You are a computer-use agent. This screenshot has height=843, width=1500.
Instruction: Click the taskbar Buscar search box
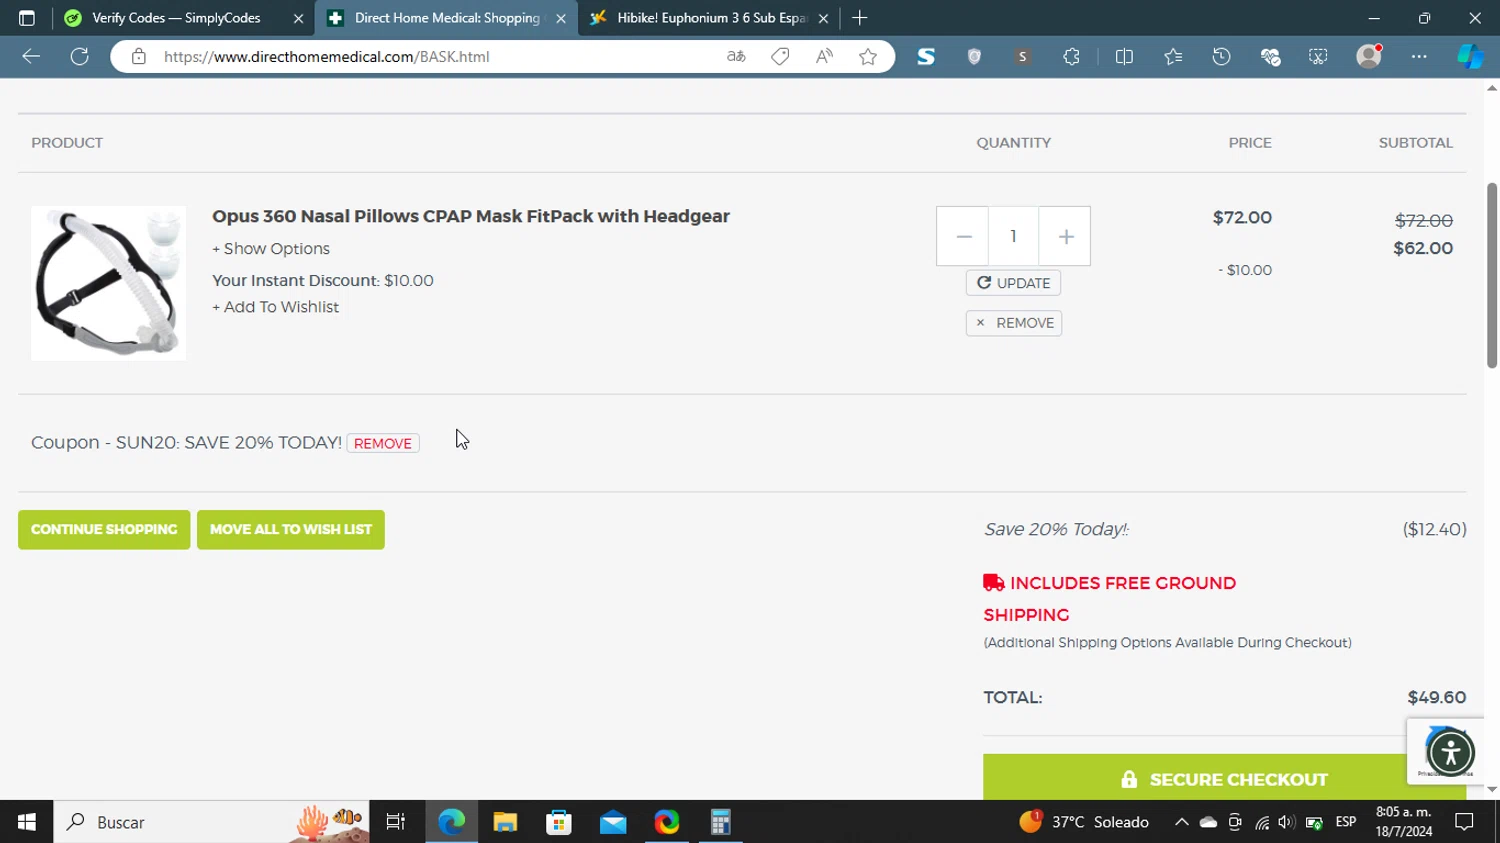click(211, 822)
